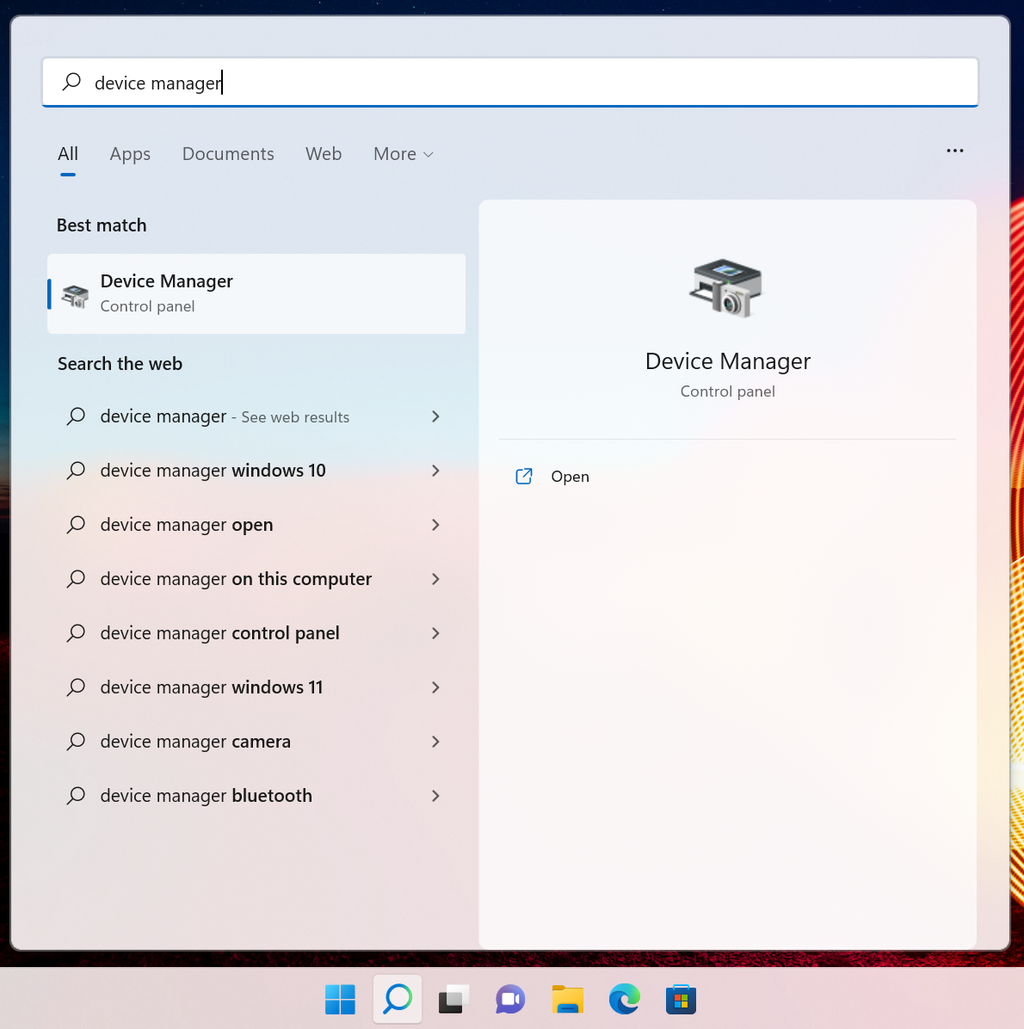Click the Device Manager camera icon in preview pane
This screenshot has width=1024, height=1029.
727,288
